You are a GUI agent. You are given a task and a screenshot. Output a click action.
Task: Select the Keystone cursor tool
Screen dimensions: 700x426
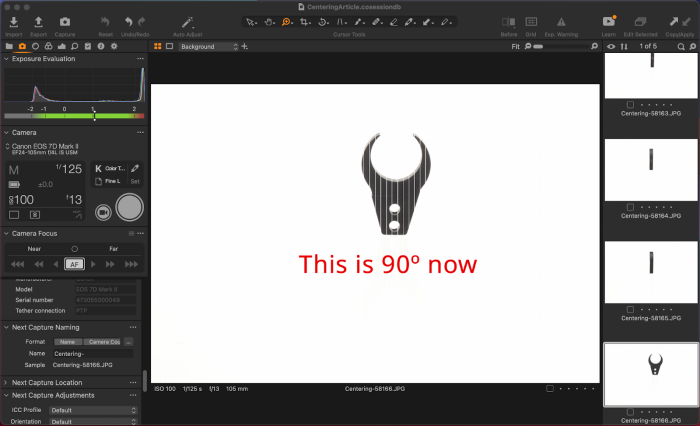point(341,22)
